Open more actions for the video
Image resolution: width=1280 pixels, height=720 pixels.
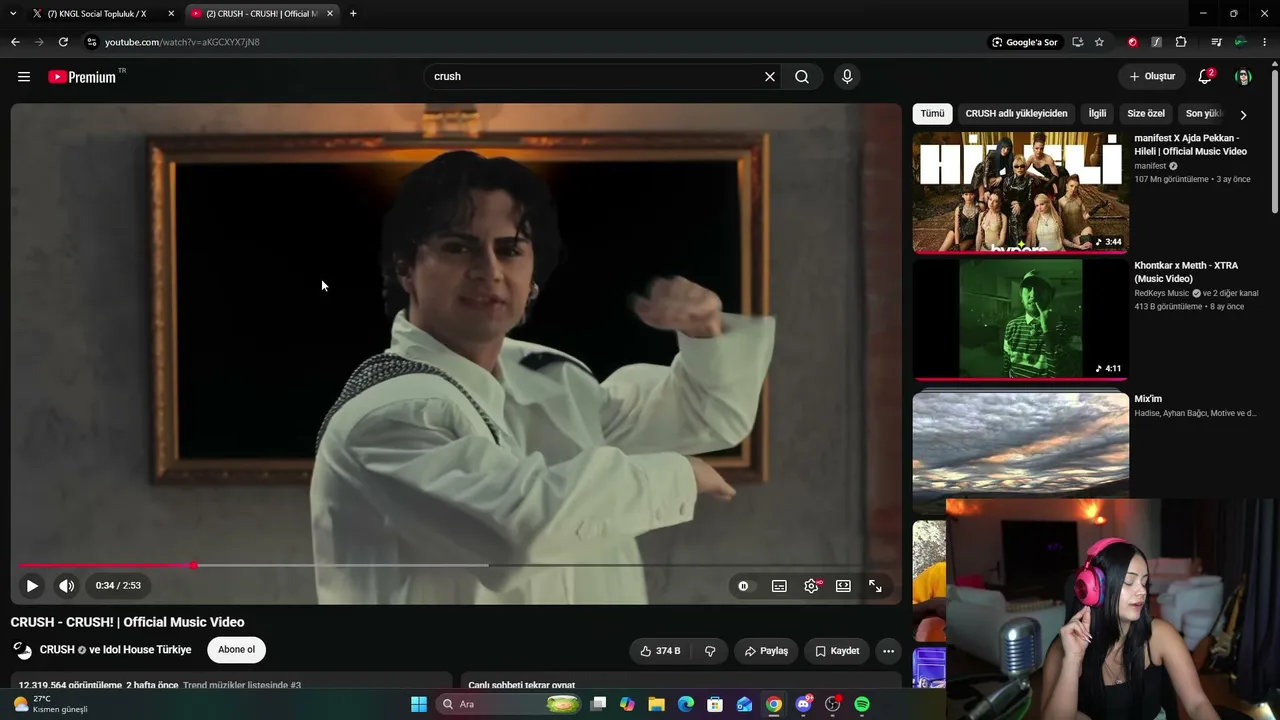[888, 651]
